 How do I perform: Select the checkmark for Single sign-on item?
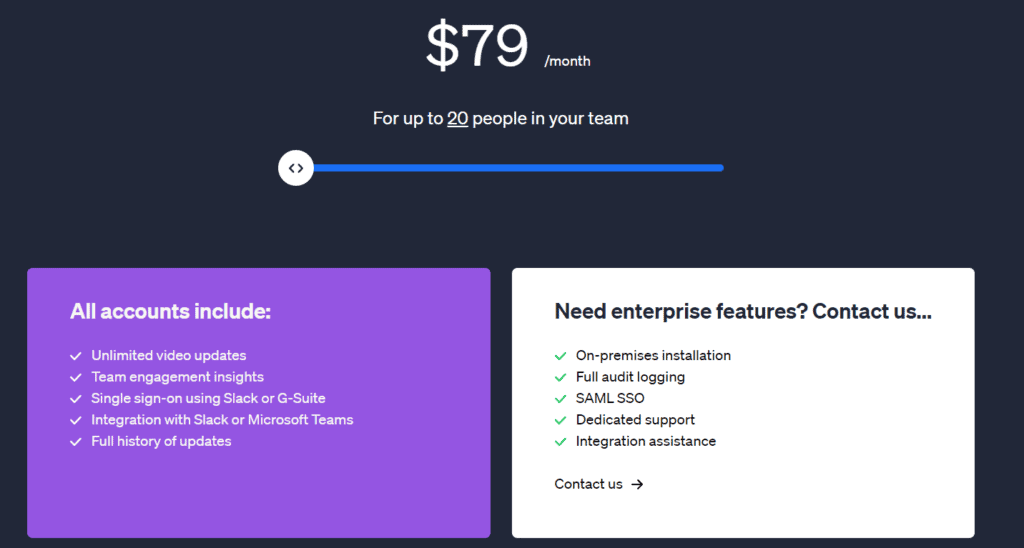tap(75, 399)
